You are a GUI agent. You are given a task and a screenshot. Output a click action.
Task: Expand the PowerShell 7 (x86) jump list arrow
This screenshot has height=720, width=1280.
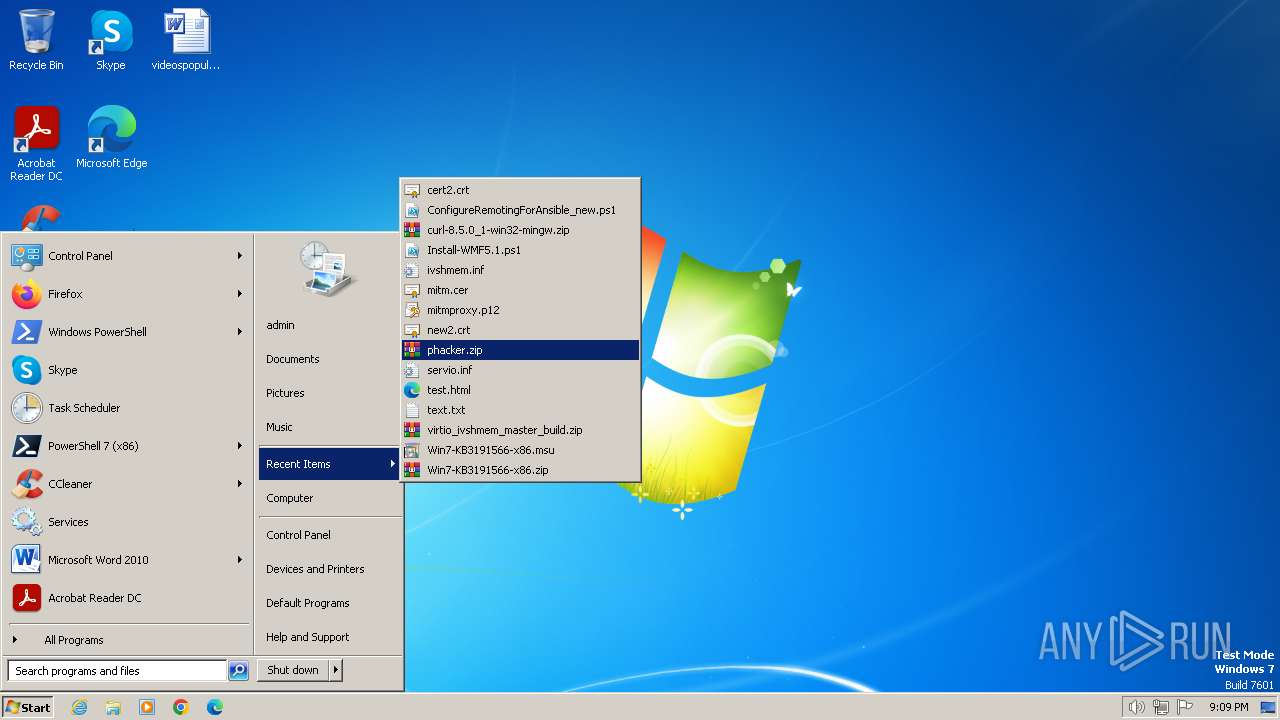click(x=240, y=446)
